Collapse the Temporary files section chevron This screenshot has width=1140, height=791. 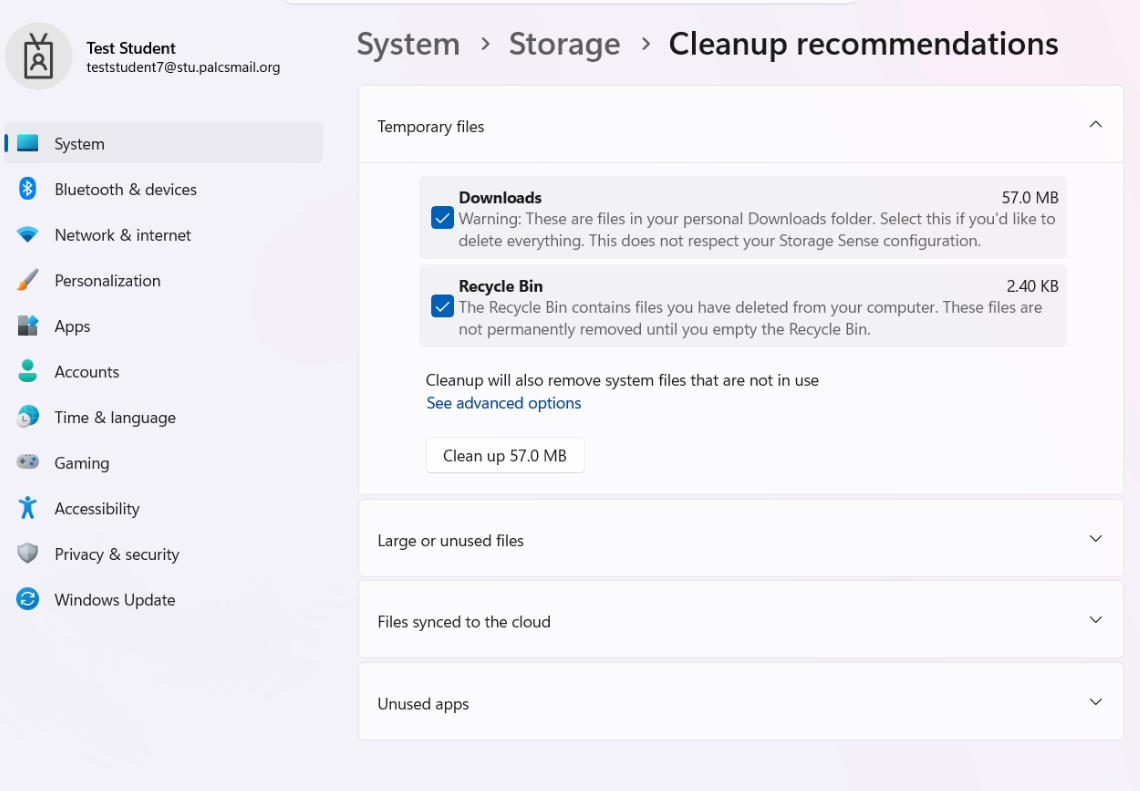pos(1096,124)
